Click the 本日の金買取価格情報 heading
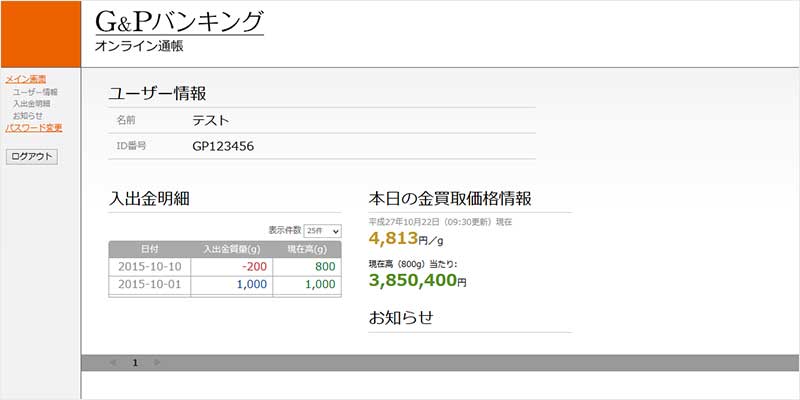 (x=449, y=198)
